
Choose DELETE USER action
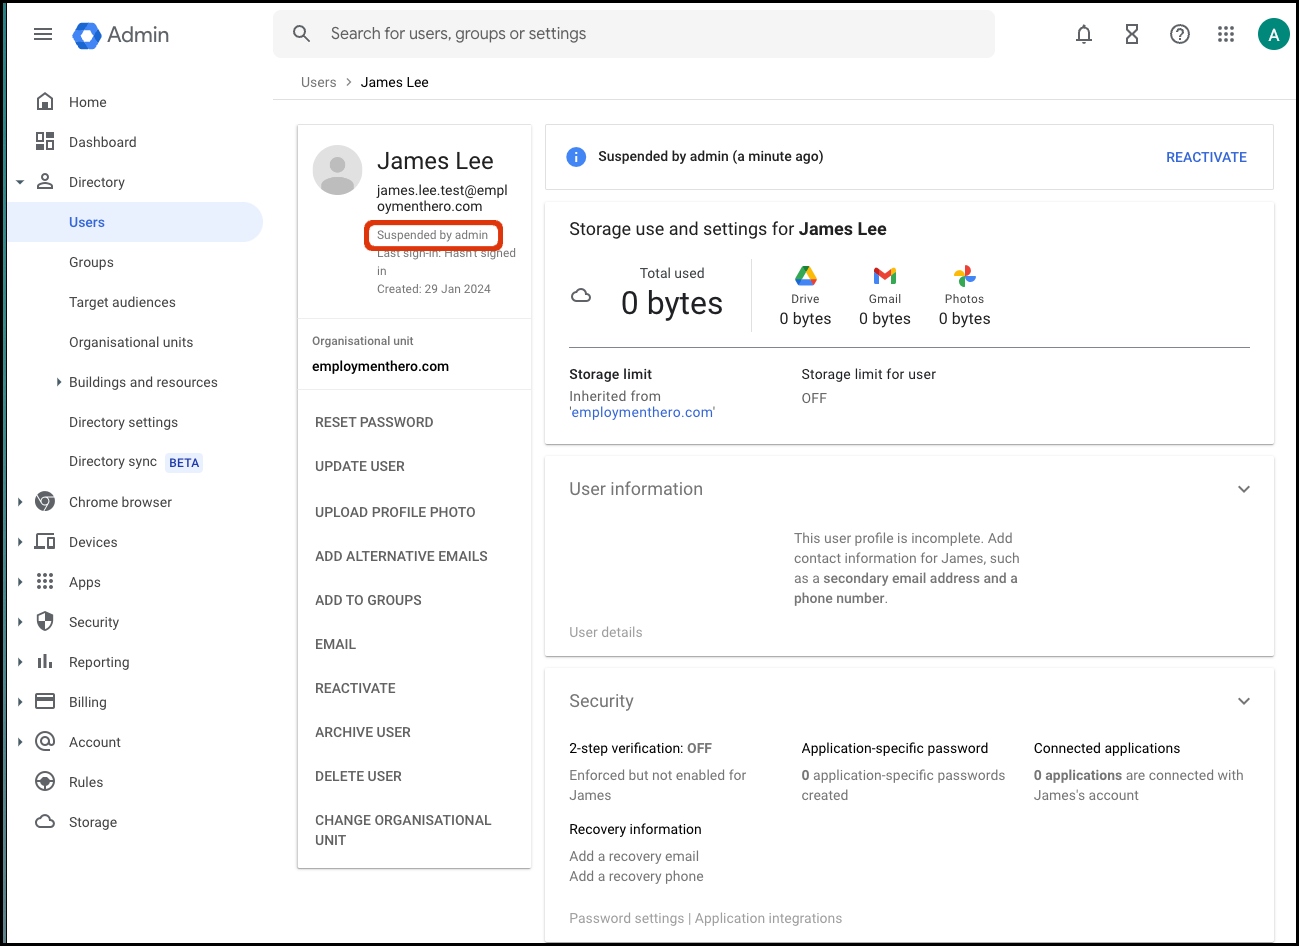pyautogui.click(x=358, y=776)
